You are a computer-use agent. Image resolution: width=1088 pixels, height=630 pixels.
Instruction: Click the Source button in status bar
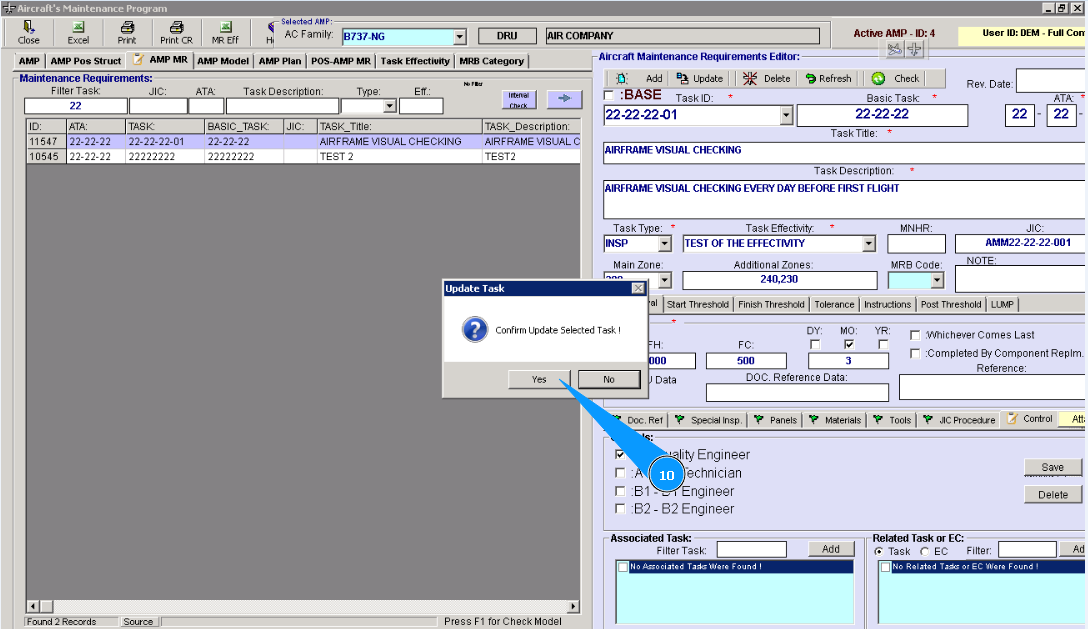(x=138, y=622)
